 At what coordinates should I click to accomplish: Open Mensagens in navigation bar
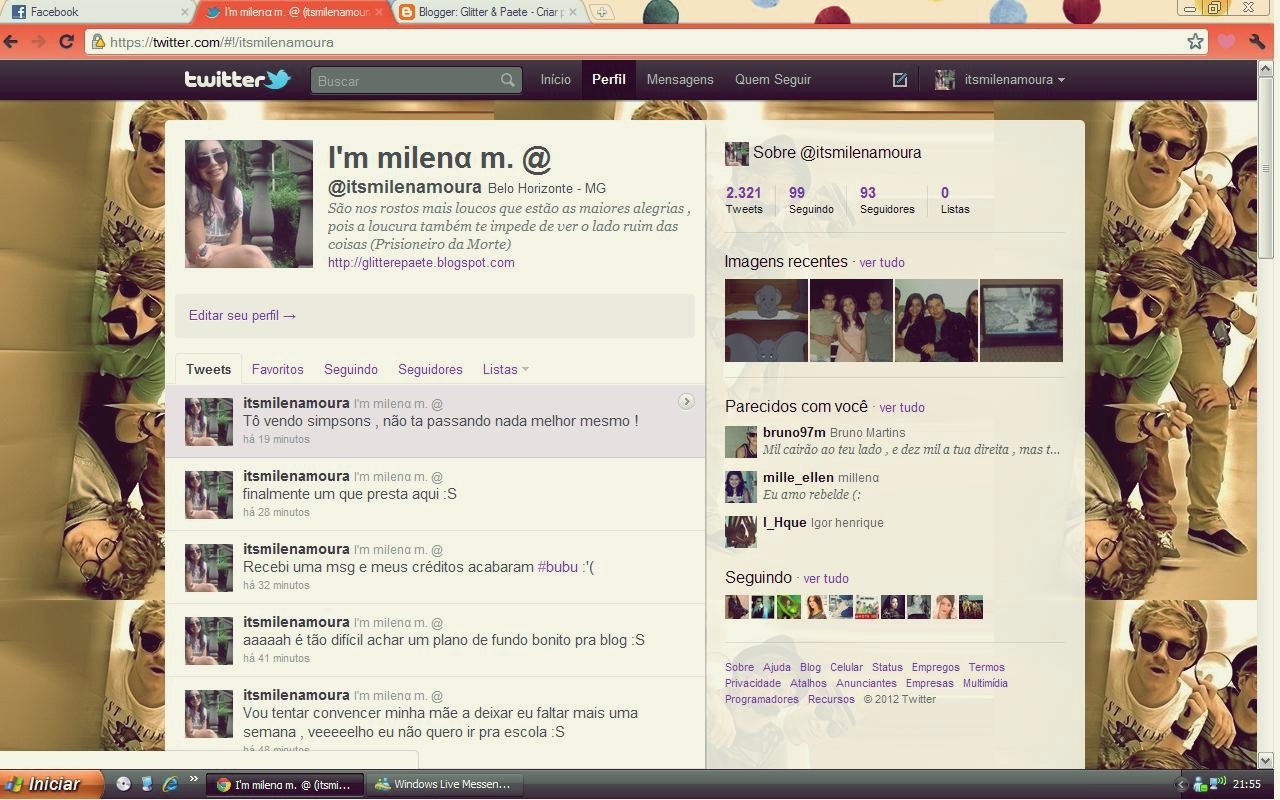click(680, 79)
